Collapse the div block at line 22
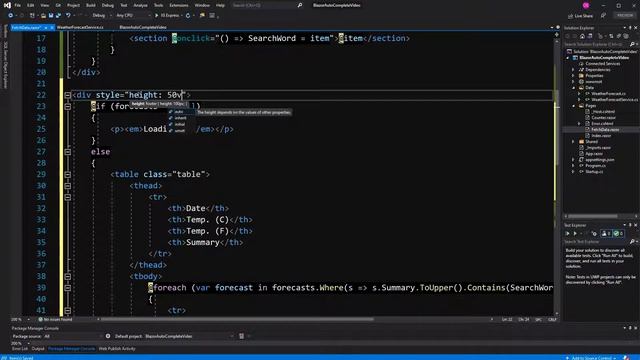The image size is (640, 360). click(68, 95)
